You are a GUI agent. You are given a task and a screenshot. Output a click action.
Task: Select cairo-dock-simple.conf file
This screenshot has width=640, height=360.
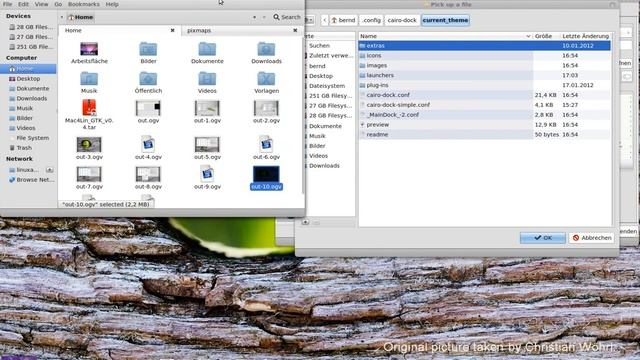point(484,105)
